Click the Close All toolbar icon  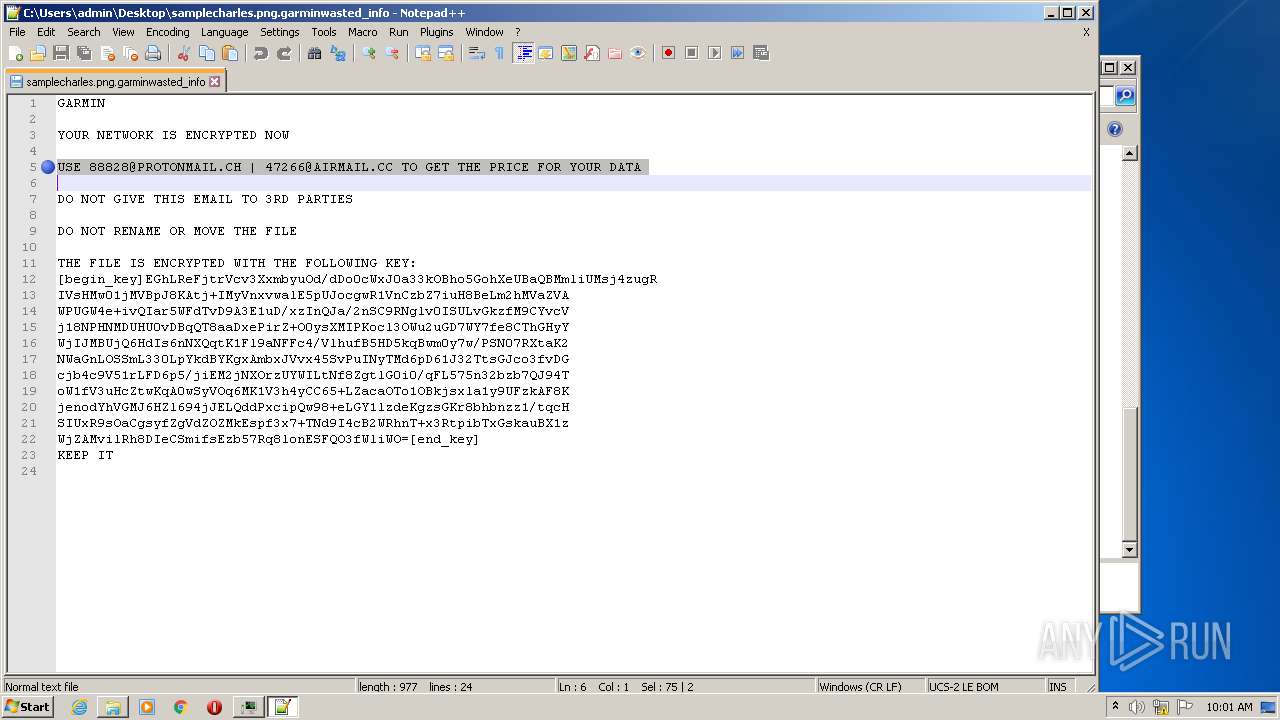click(130, 53)
